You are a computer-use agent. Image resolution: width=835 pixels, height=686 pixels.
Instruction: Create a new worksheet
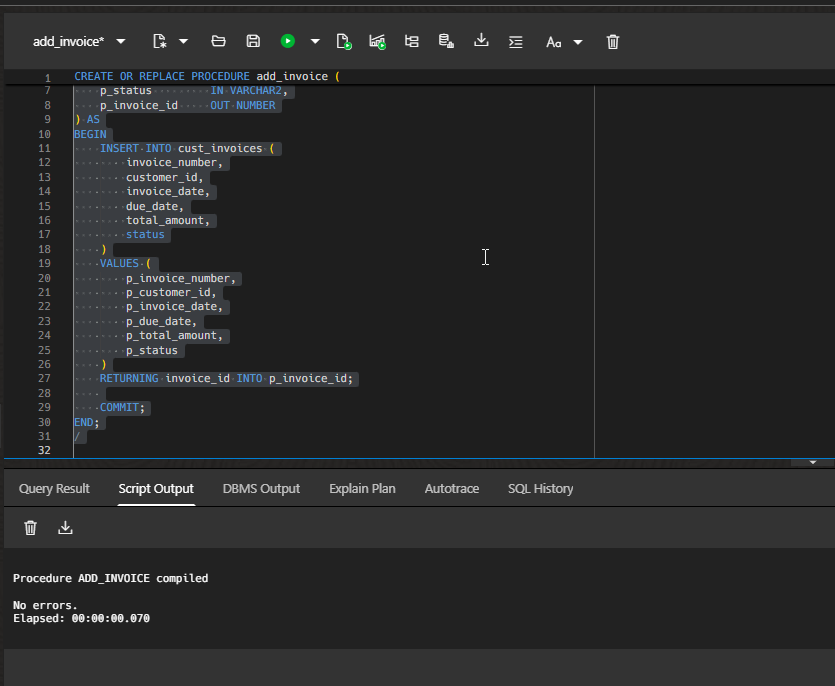click(x=160, y=41)
